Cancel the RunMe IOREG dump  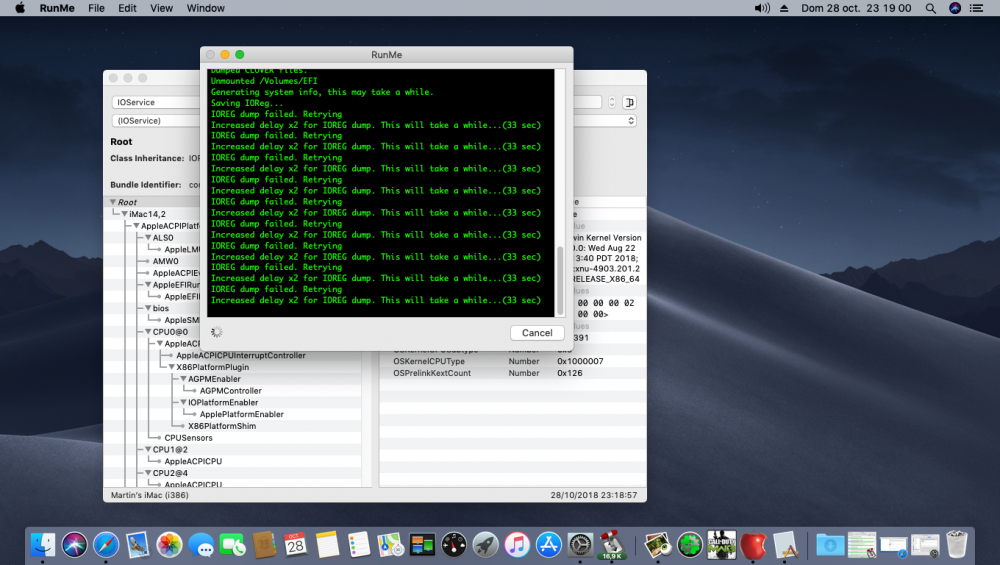(537, 333)
